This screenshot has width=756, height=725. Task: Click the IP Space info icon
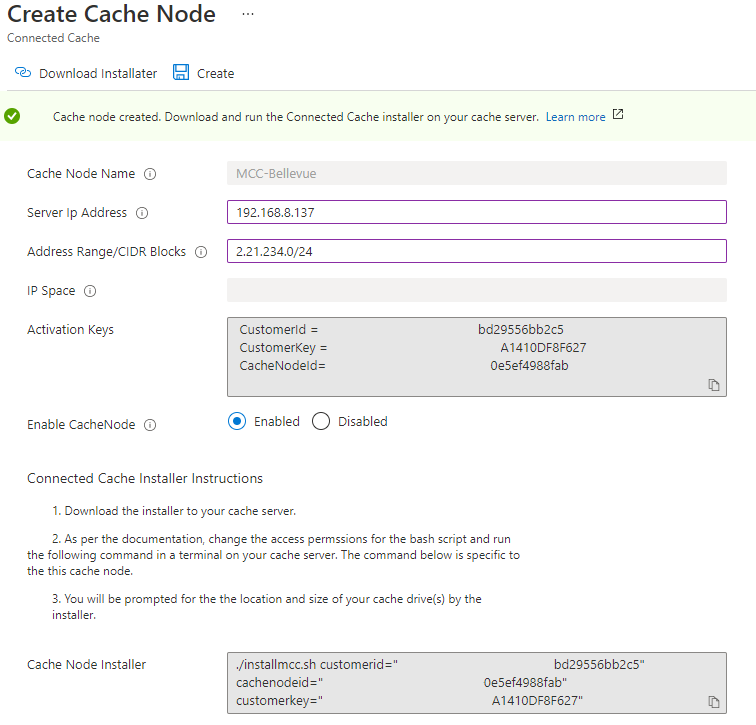[90, 292]
